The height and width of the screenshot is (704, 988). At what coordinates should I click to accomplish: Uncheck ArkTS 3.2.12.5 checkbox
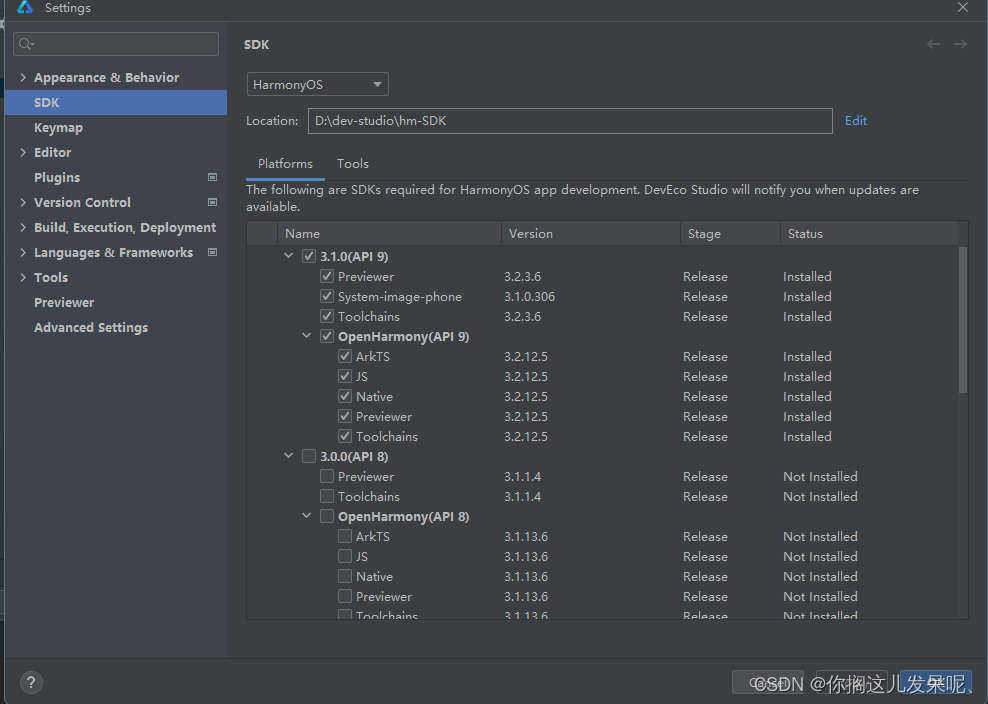pos(345,356)
